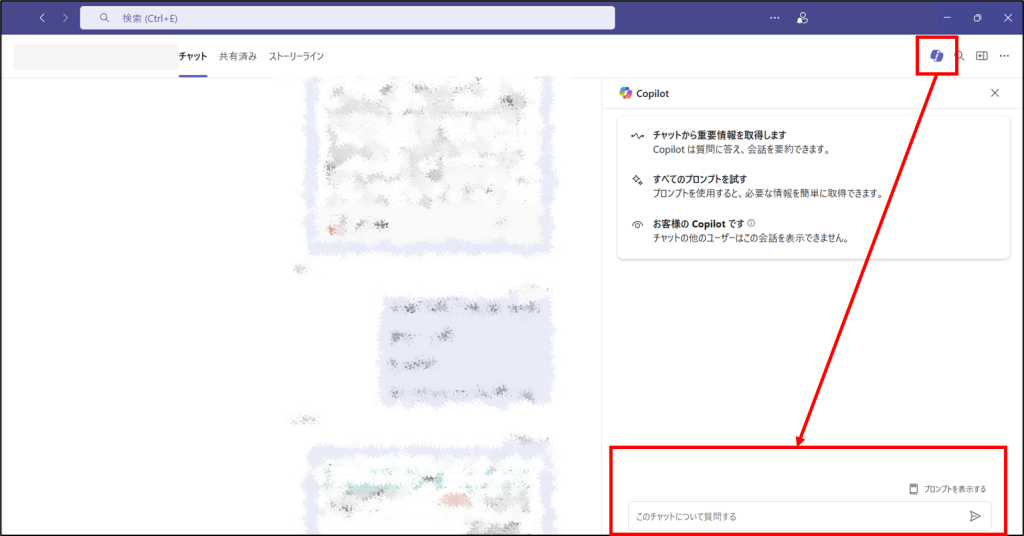The width and height of the screenshot is (1024, 536).
Task: Click プロンプトを表示する button
Action: [x=947, y=489]
